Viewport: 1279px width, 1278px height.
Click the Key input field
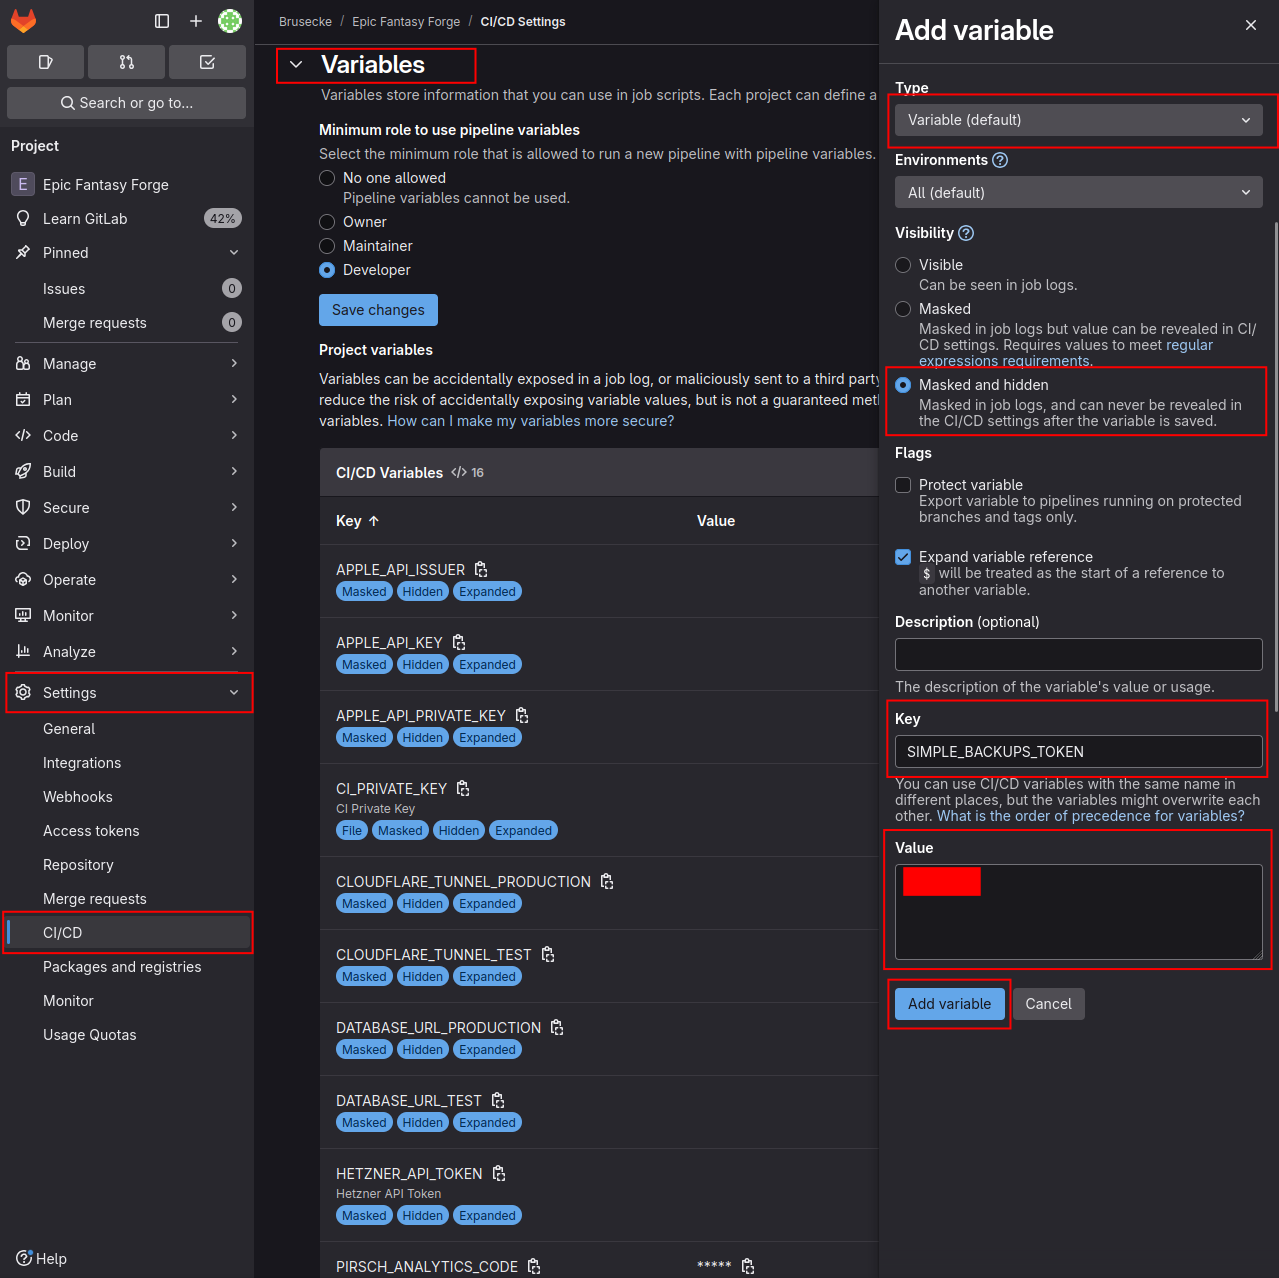(1079, 752)
